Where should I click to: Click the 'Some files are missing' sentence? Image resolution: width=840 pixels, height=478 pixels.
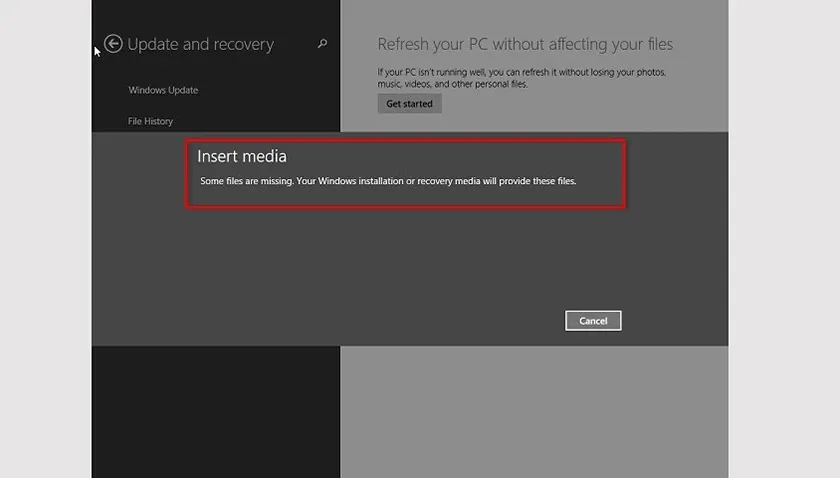coord(247,181)
